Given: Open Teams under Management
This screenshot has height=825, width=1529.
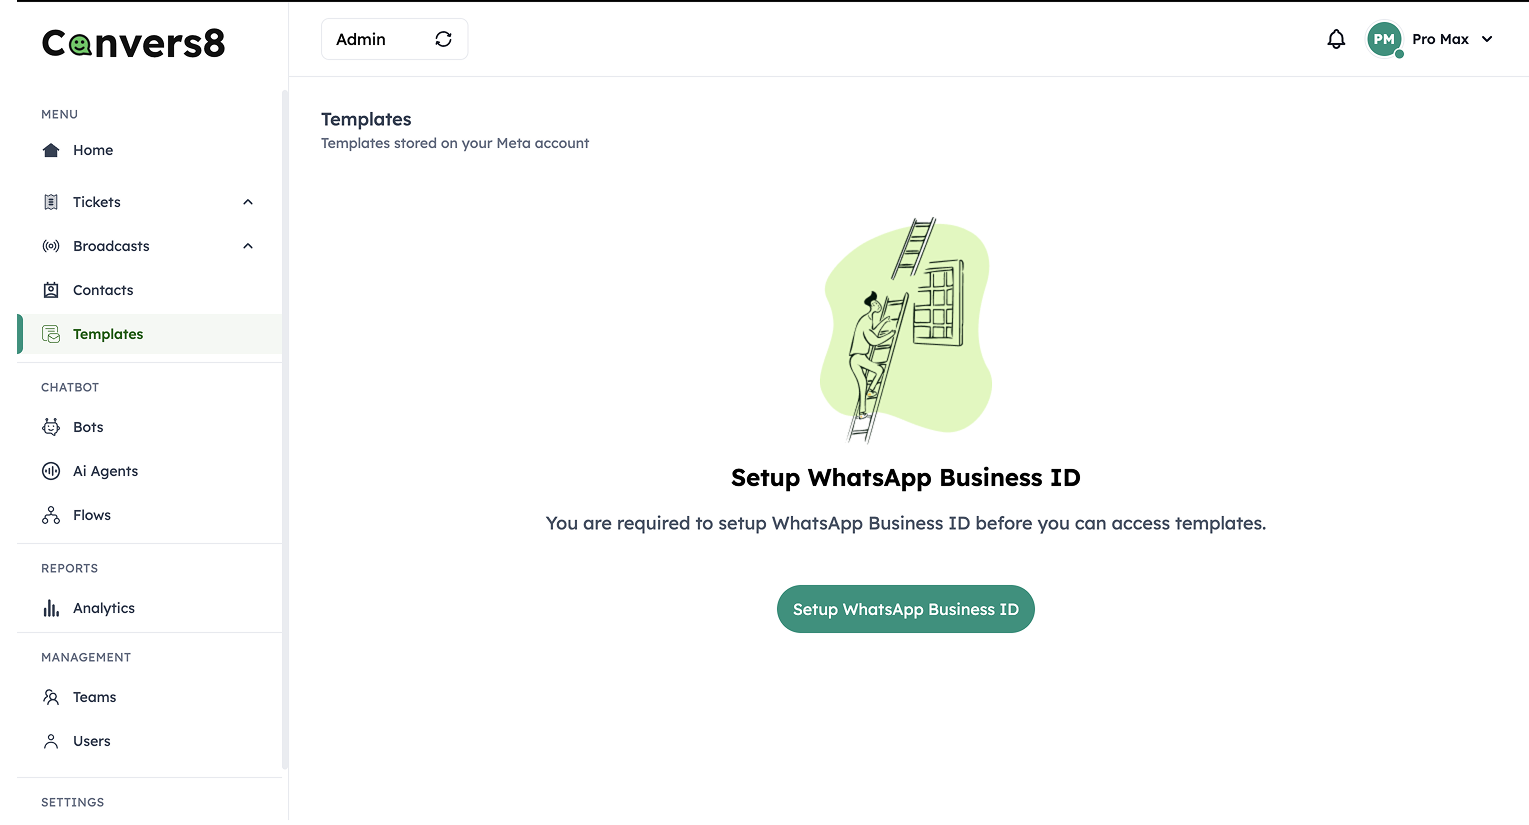Looking at the screenshot, I should [x=92, y=697].
